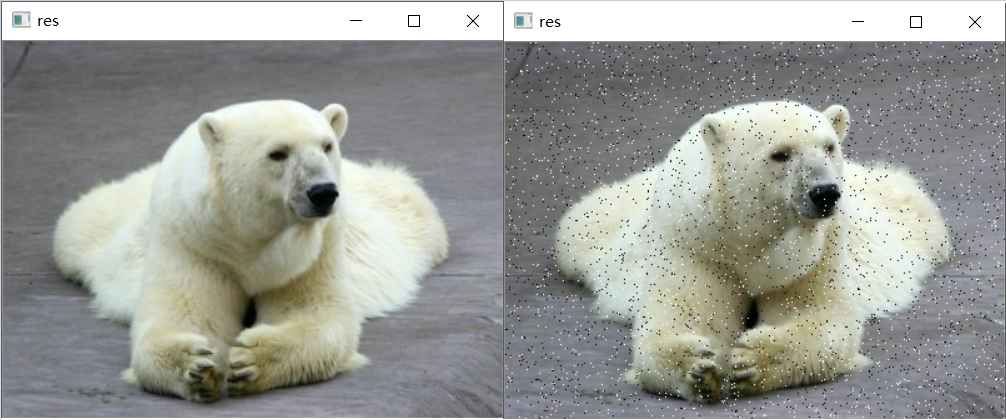This screenshot has height=420, width=1006.
Task: Maximize the right res window
Action: point(916,21)
